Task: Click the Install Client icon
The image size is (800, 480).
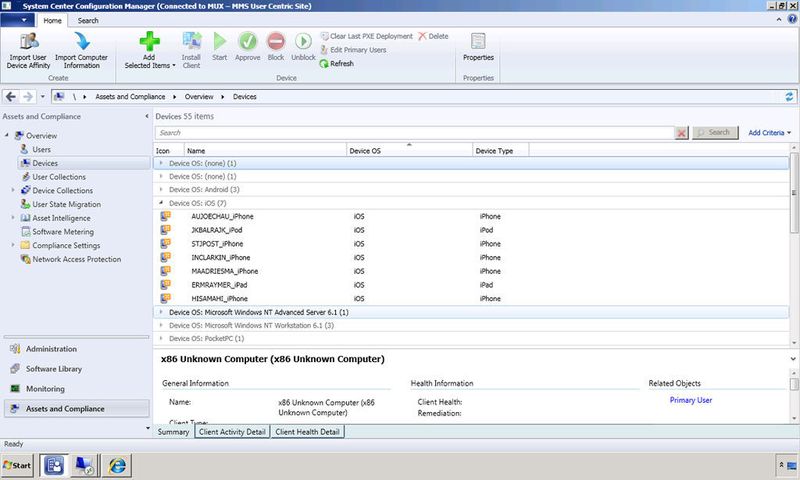Action: (191, 41)
